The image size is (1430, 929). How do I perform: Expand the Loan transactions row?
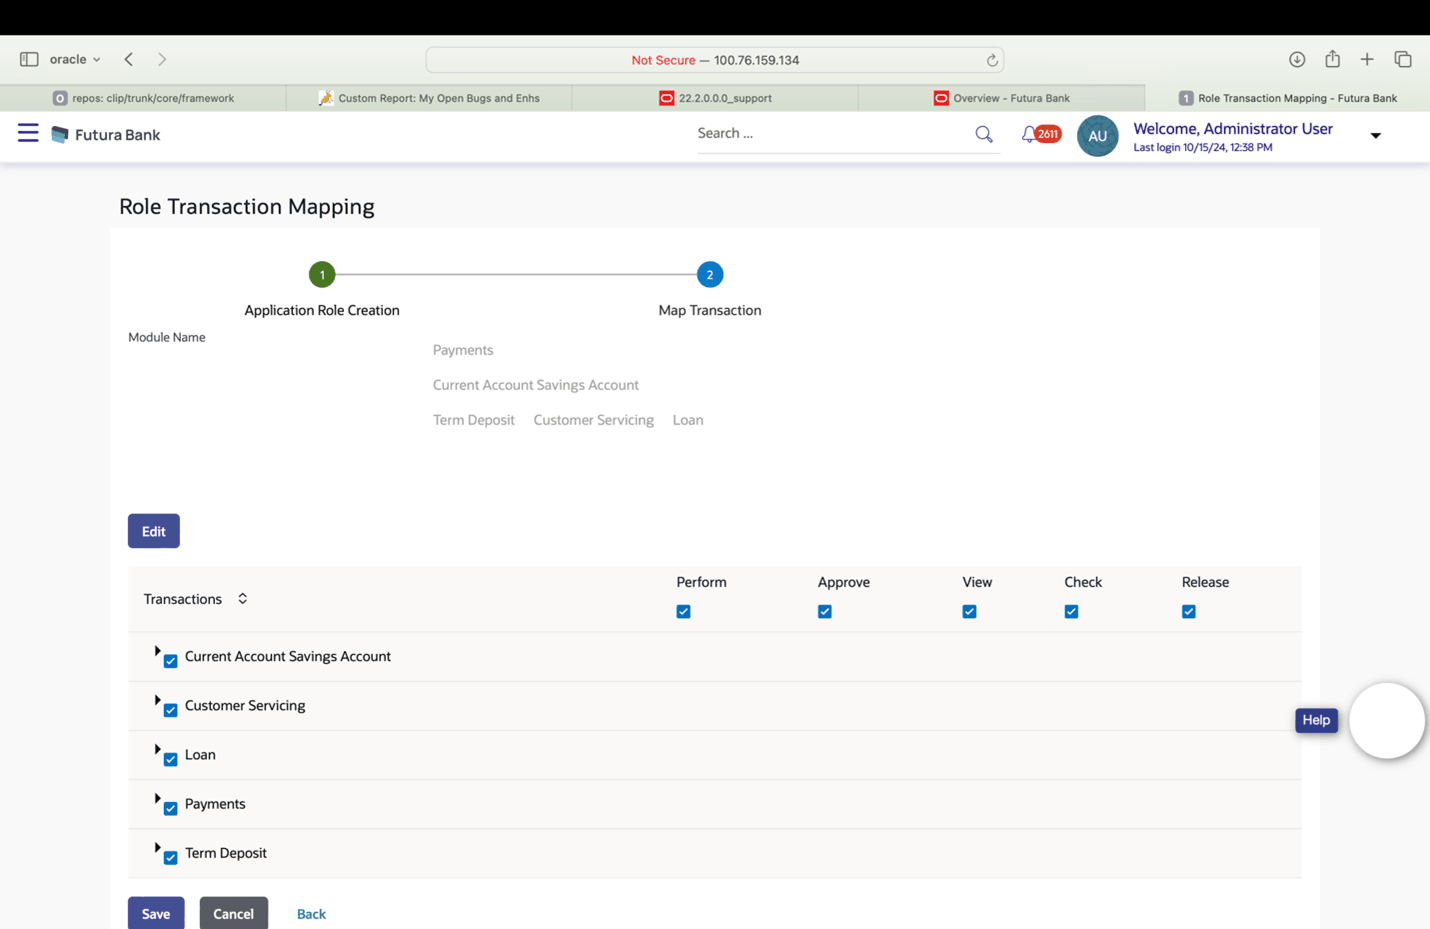coord(157,749)
